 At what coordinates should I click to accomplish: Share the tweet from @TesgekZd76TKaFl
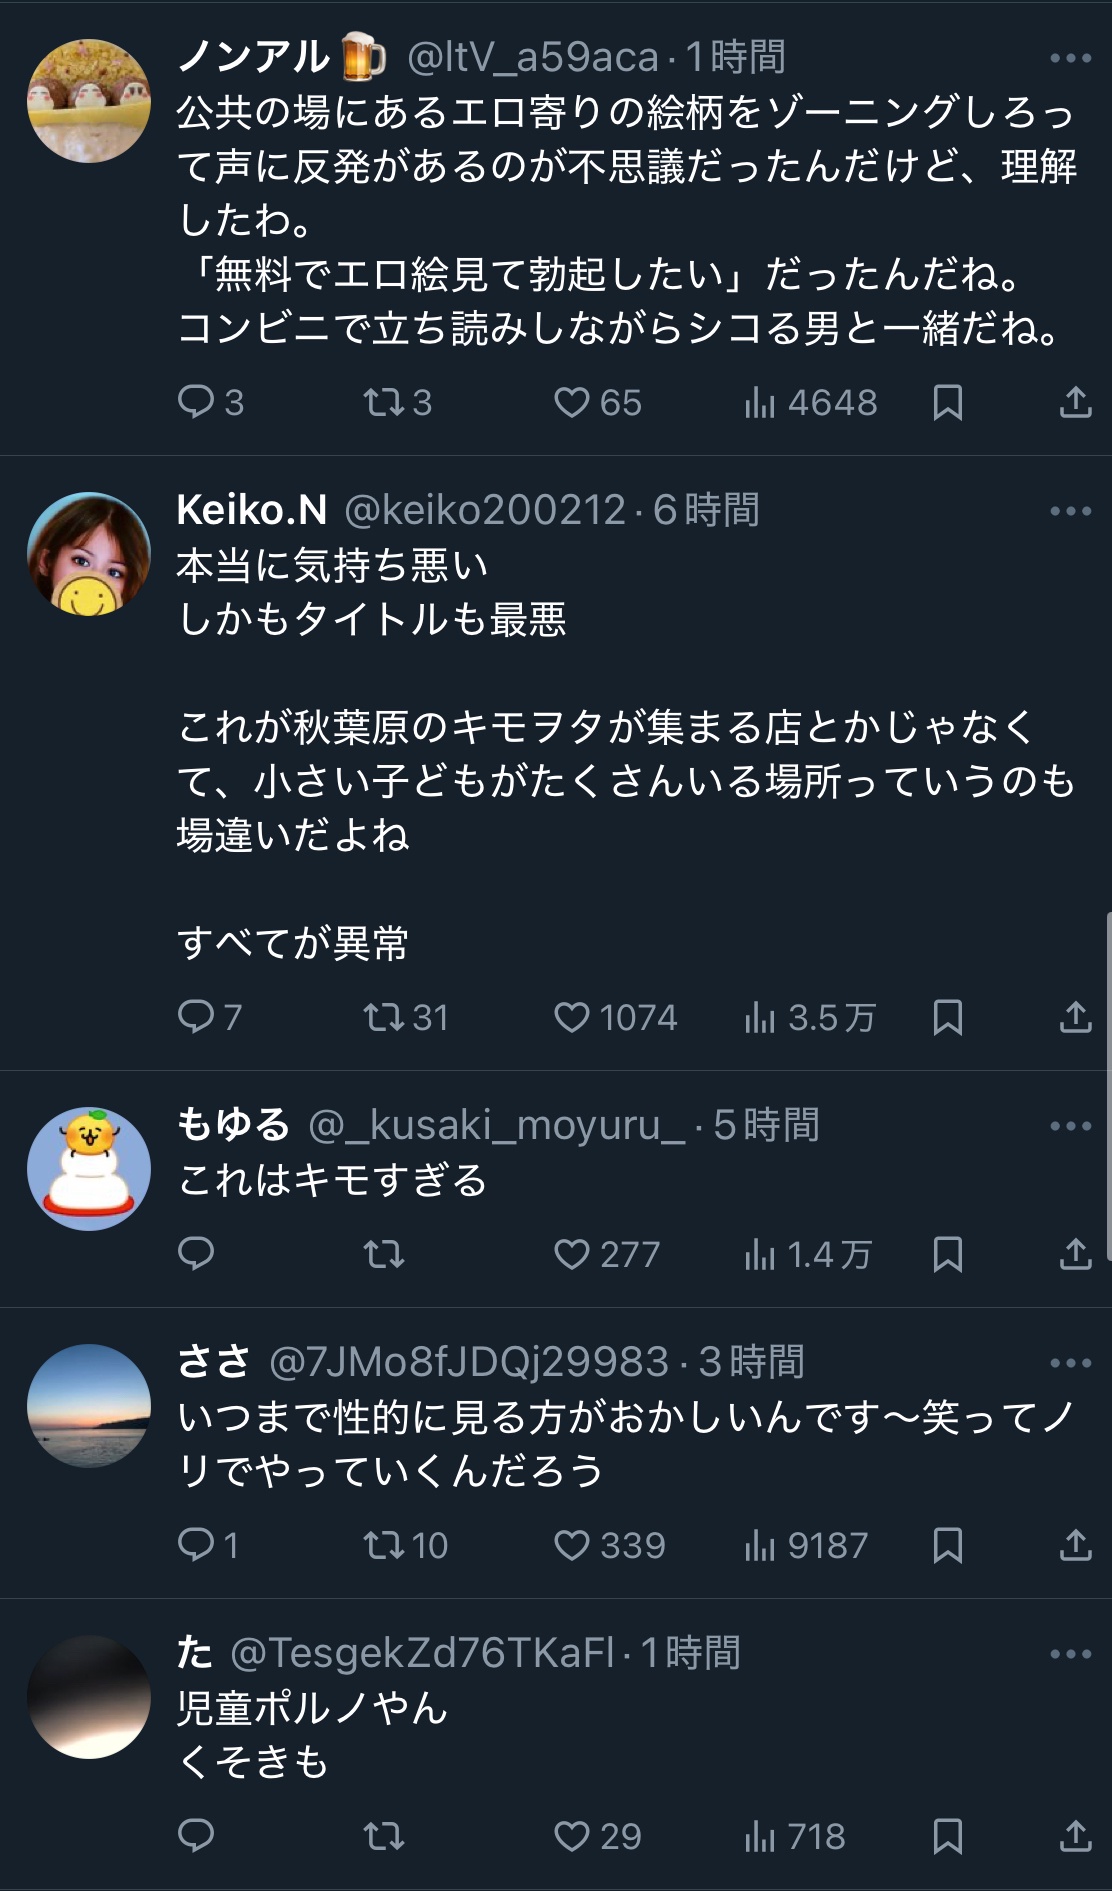(x=1075, y=1836)
